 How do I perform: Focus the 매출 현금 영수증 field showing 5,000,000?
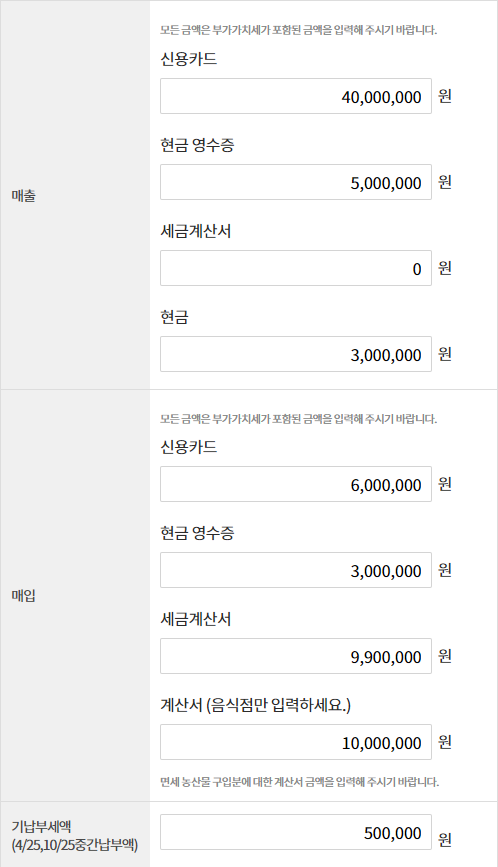[x=296, y=182]
